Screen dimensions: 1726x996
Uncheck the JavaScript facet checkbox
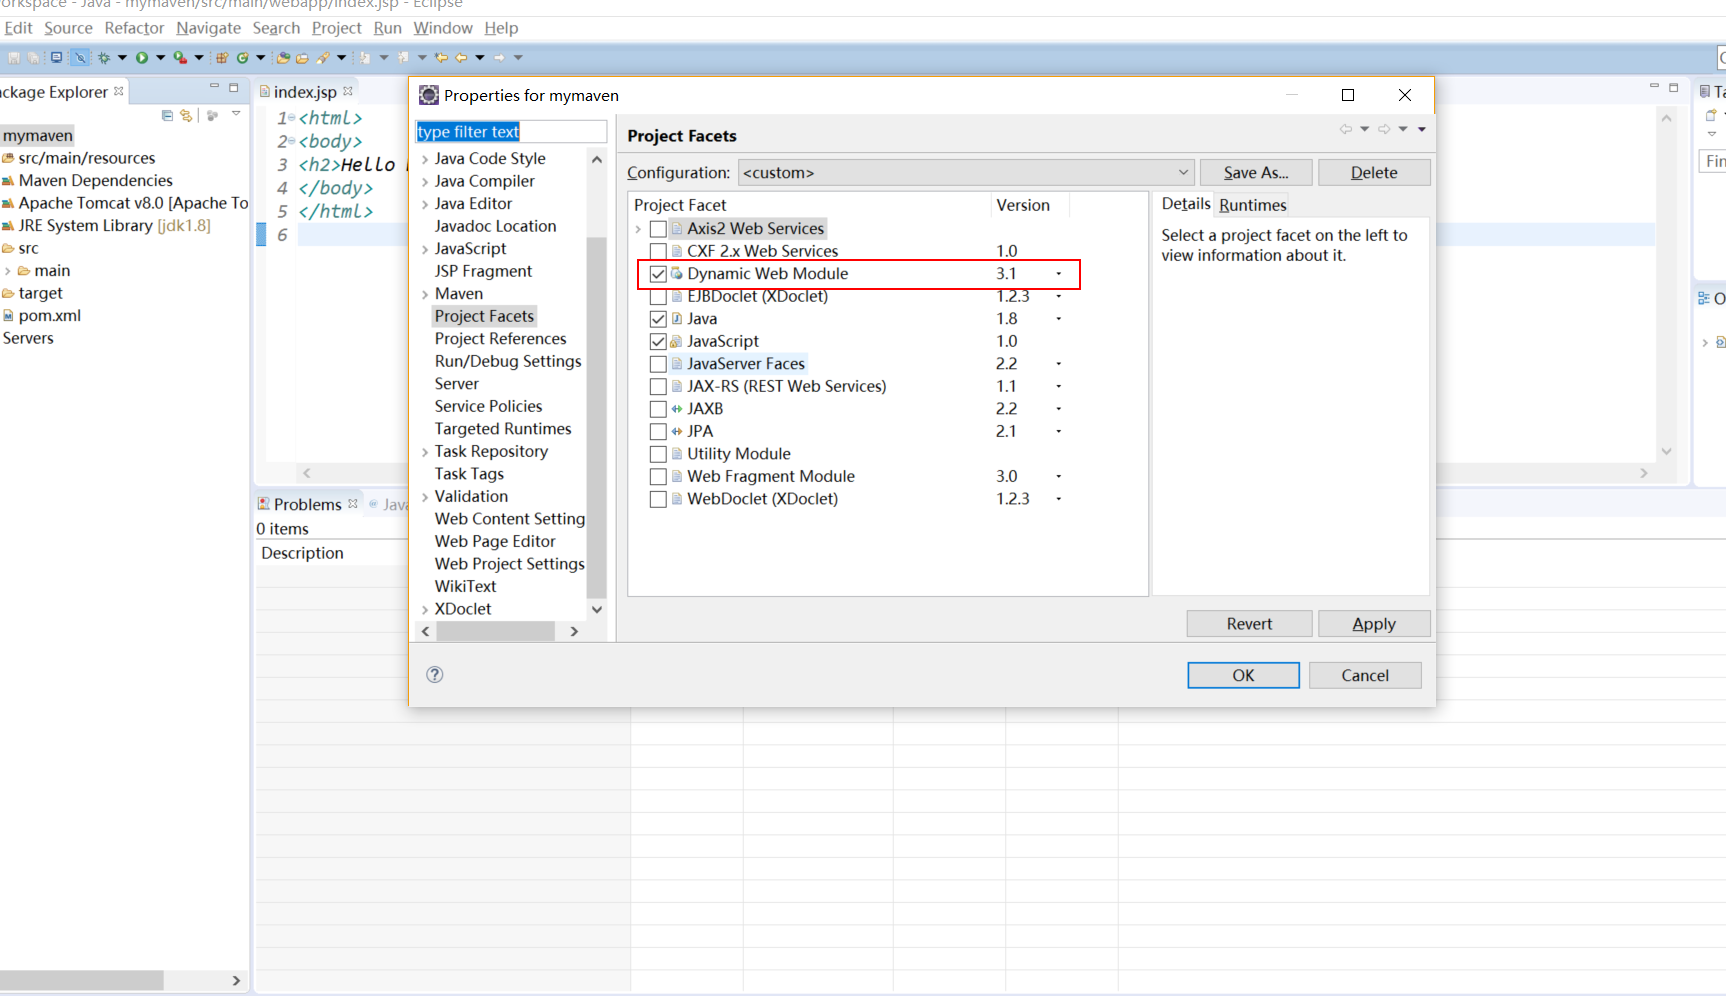click(x=658, y=341)
